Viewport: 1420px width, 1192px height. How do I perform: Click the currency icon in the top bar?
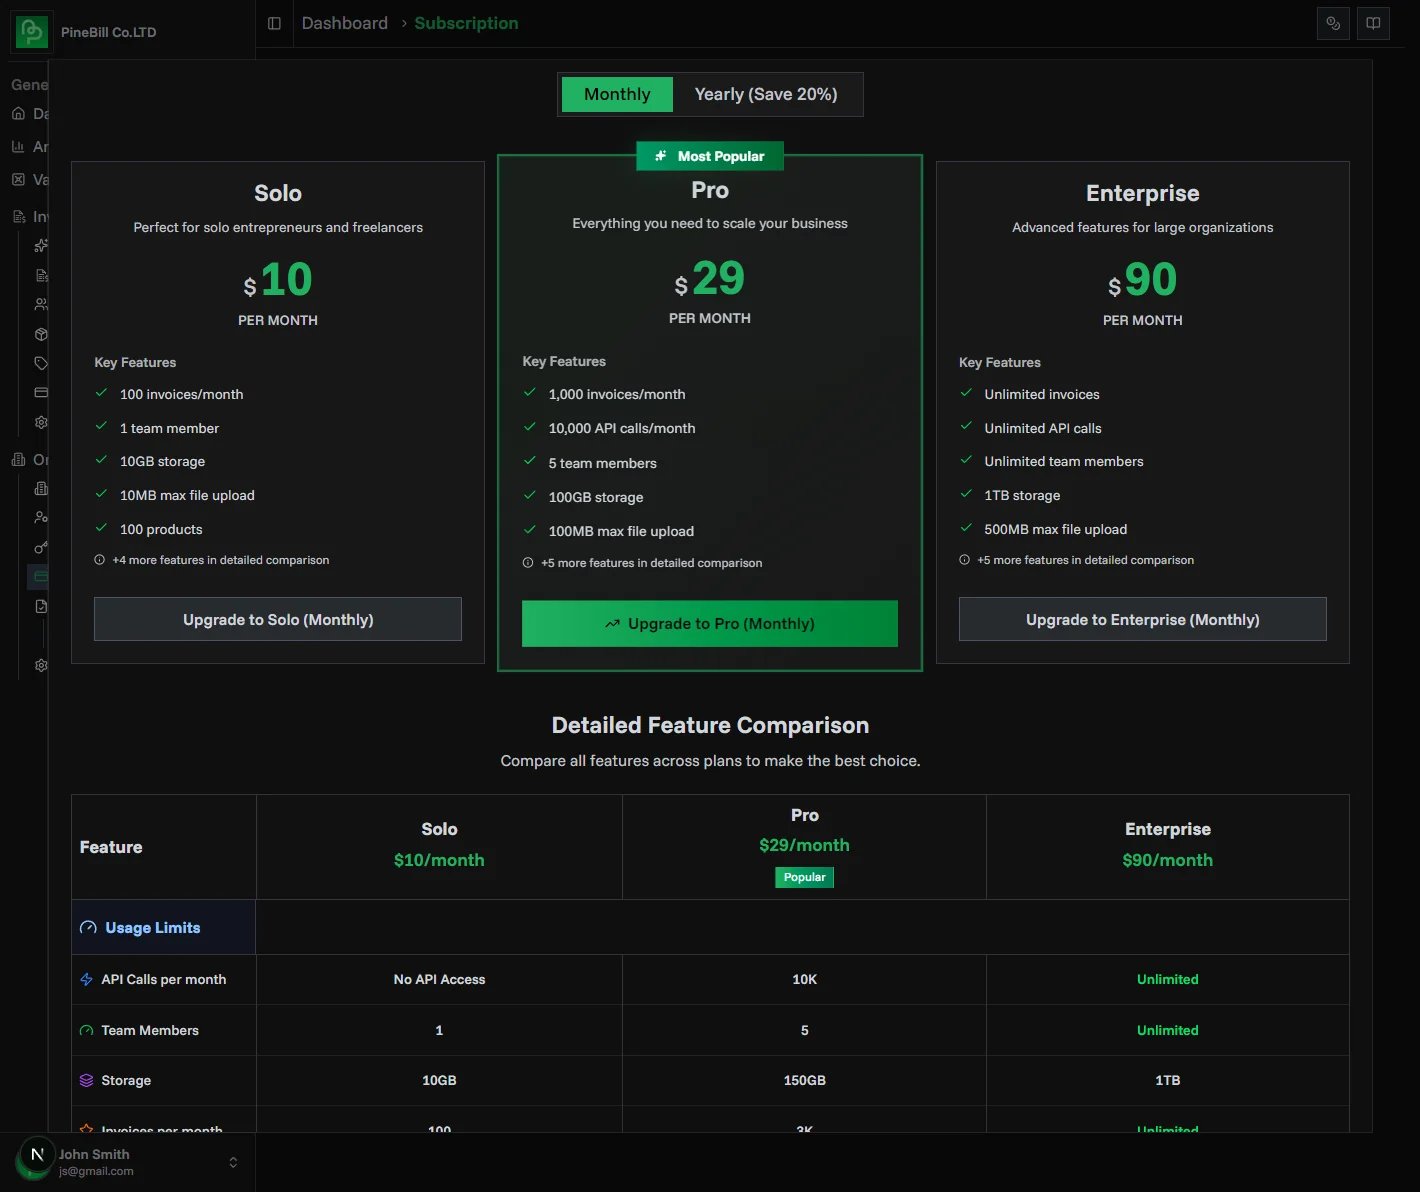(x=1332, y=23)
